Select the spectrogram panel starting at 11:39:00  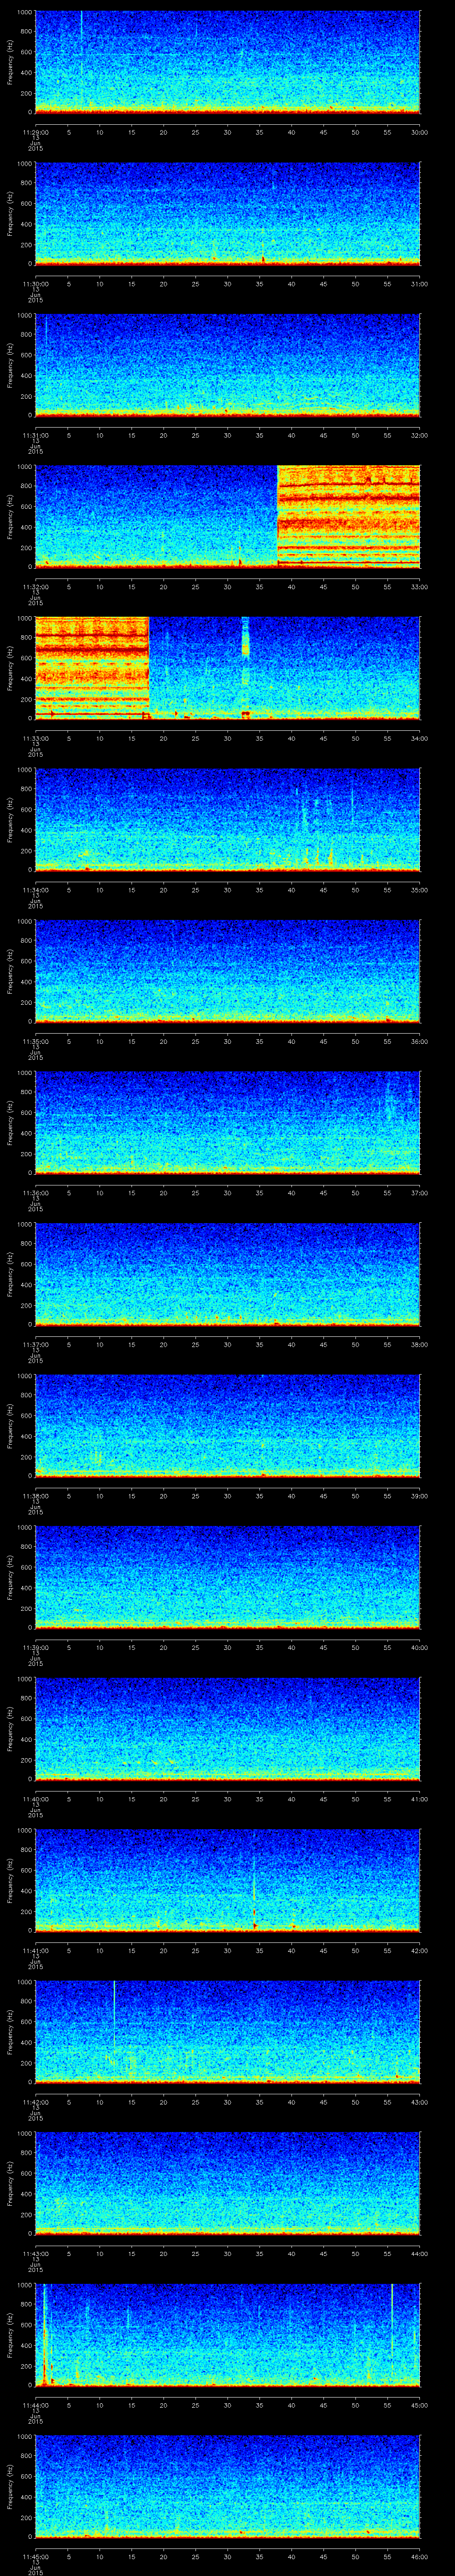(227, 1577)
